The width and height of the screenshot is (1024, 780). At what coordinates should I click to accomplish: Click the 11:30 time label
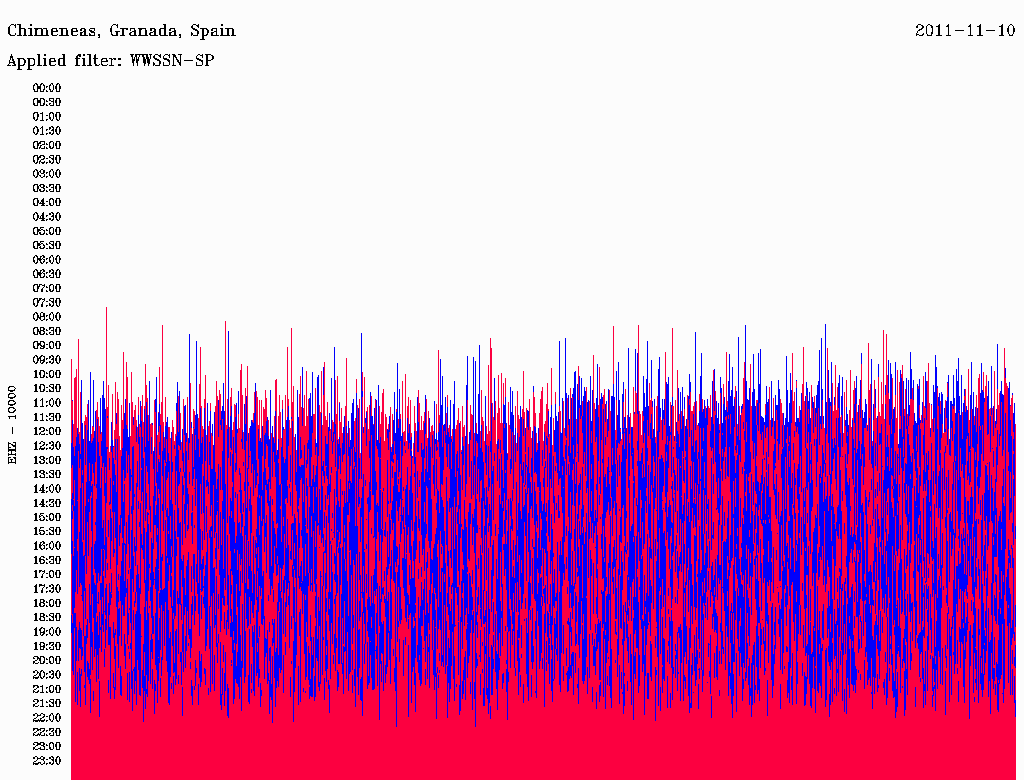pyautogui.click(x=47, y=417)
